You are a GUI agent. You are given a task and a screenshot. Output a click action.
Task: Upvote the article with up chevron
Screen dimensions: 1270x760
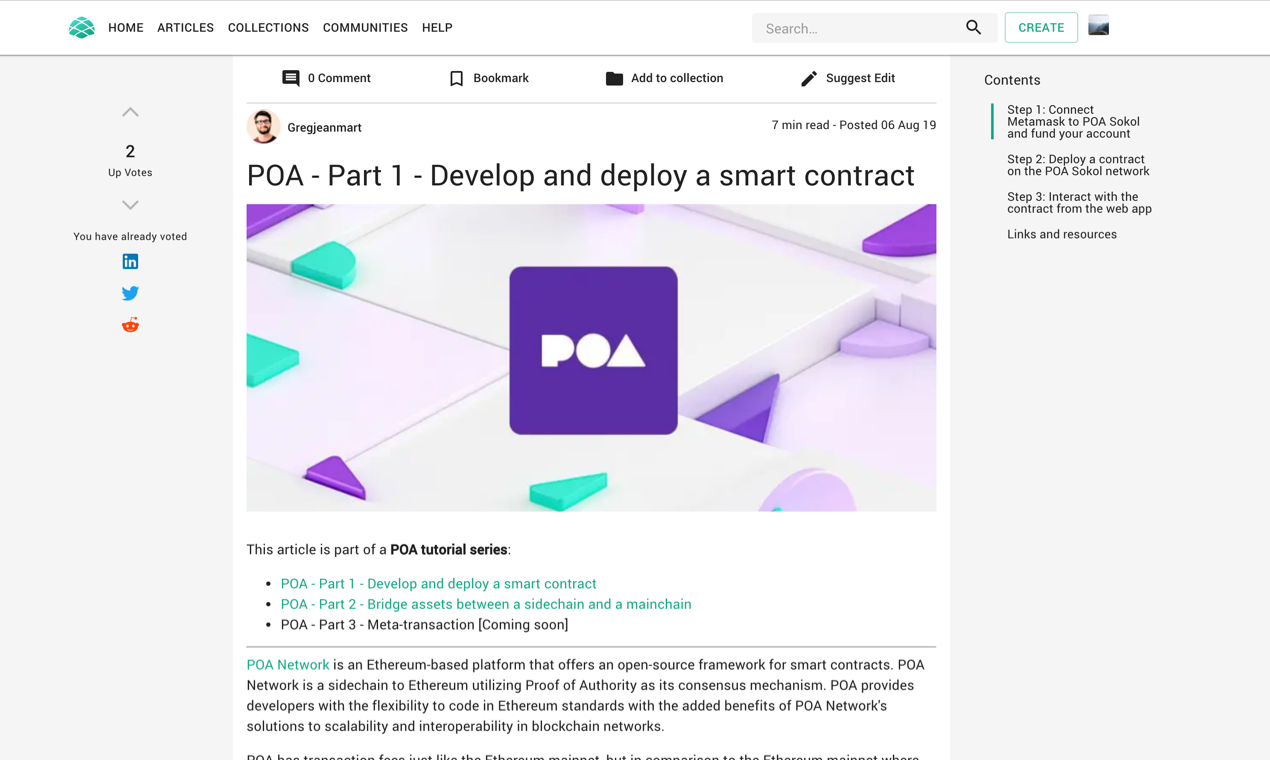click(130, 112)
